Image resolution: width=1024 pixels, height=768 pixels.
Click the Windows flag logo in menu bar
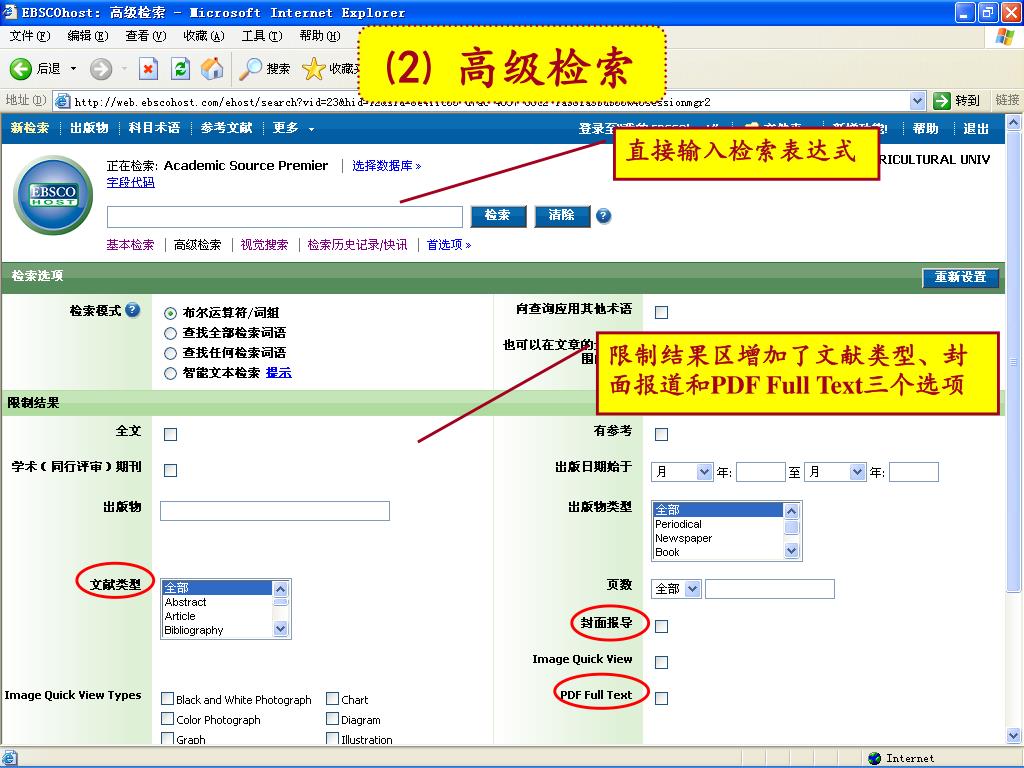[1004, 37]
